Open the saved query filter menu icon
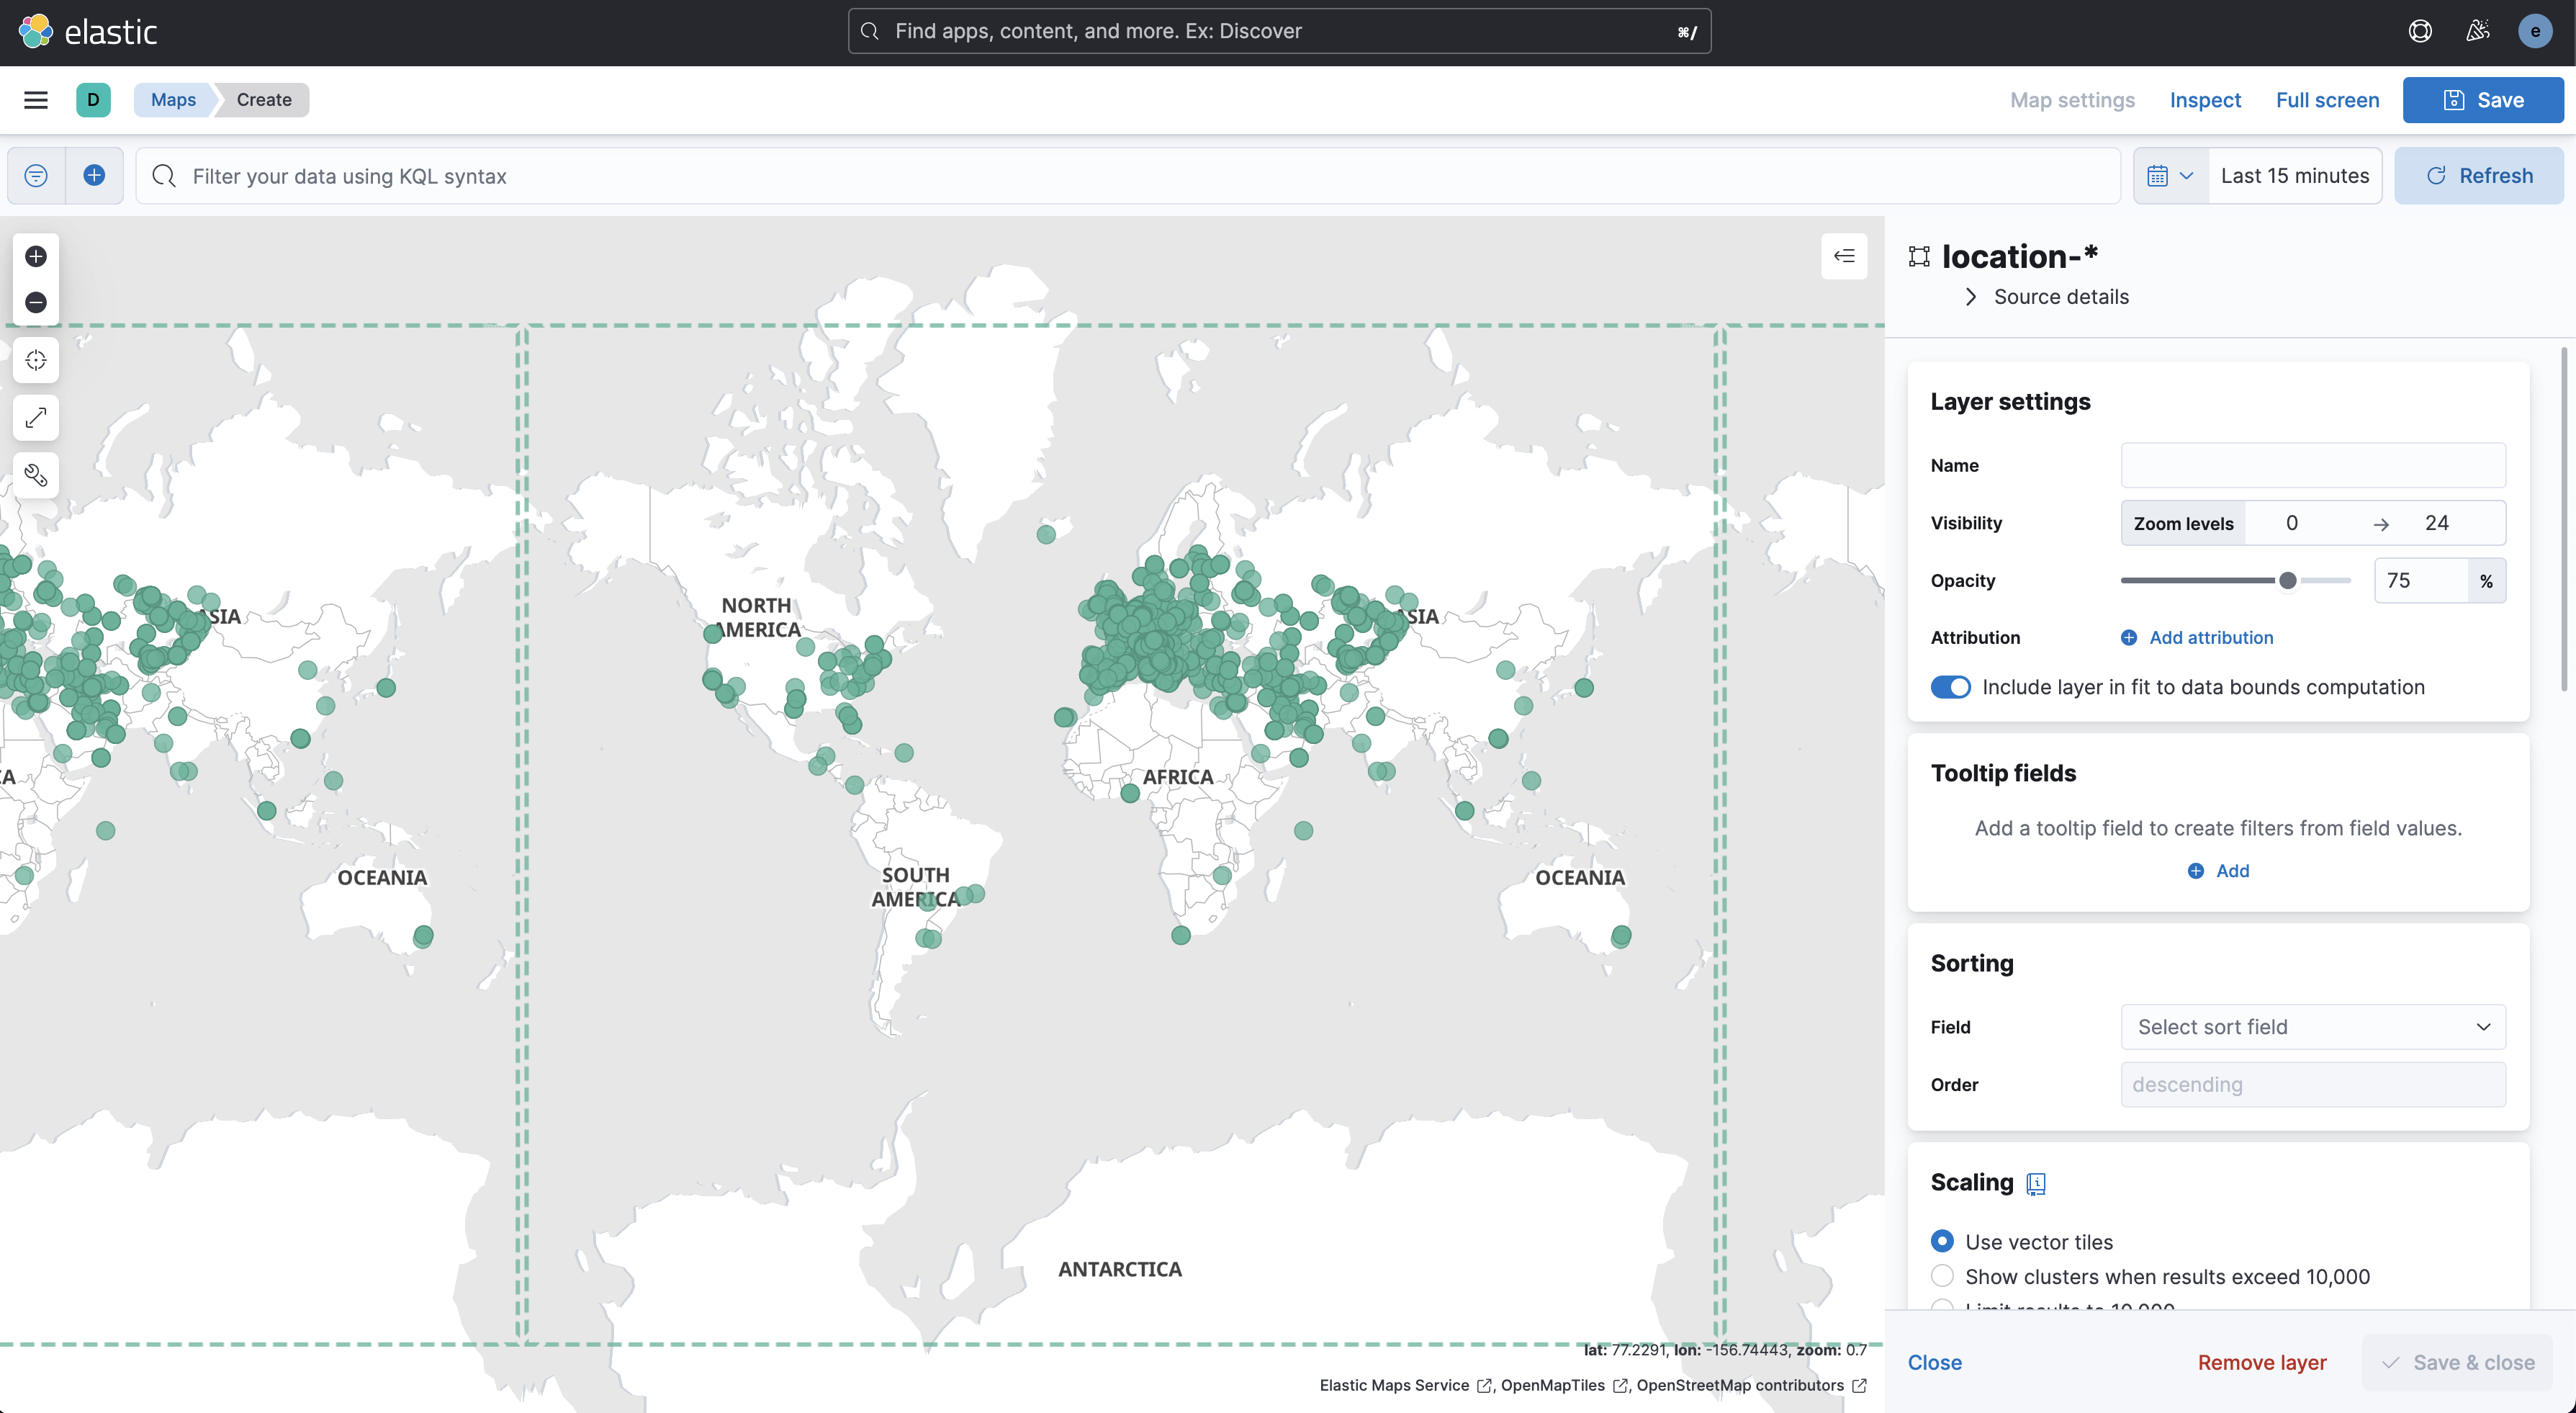Image resolution: width=2576 pixels, height=1413 pixels. 36,176
